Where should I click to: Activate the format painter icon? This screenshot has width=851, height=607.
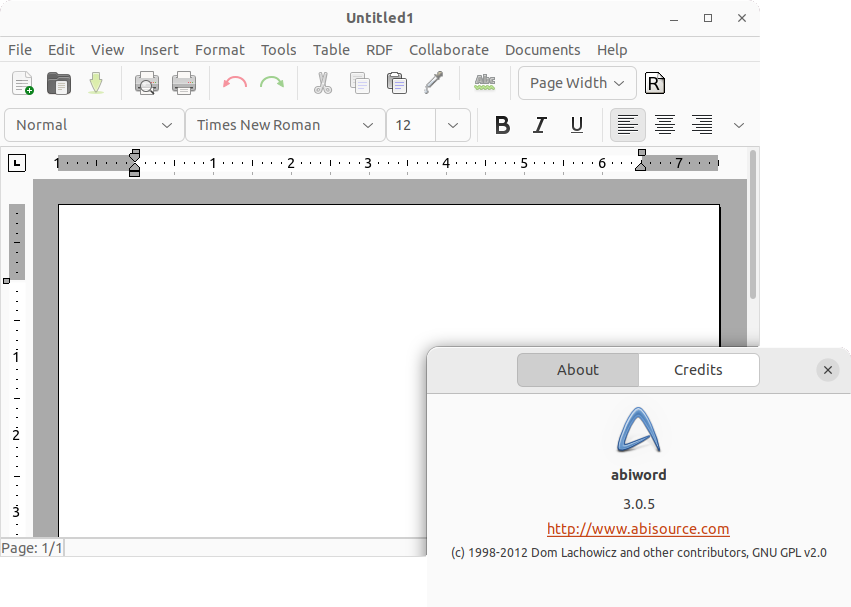coord(434,83)
